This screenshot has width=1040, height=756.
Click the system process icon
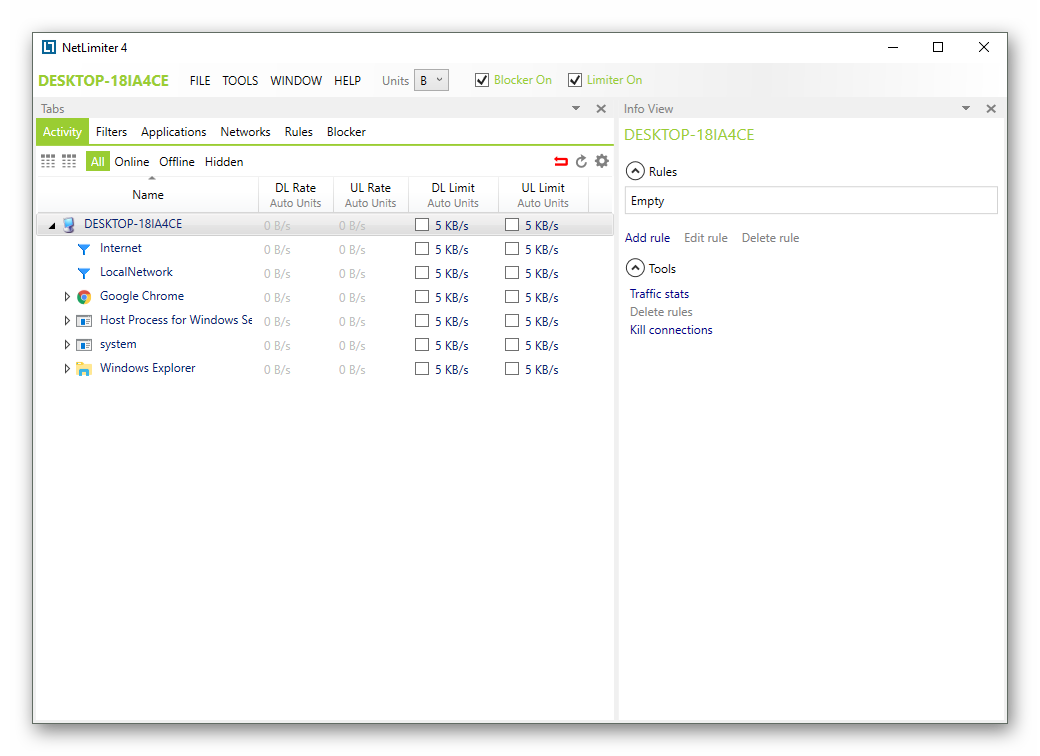84,345
